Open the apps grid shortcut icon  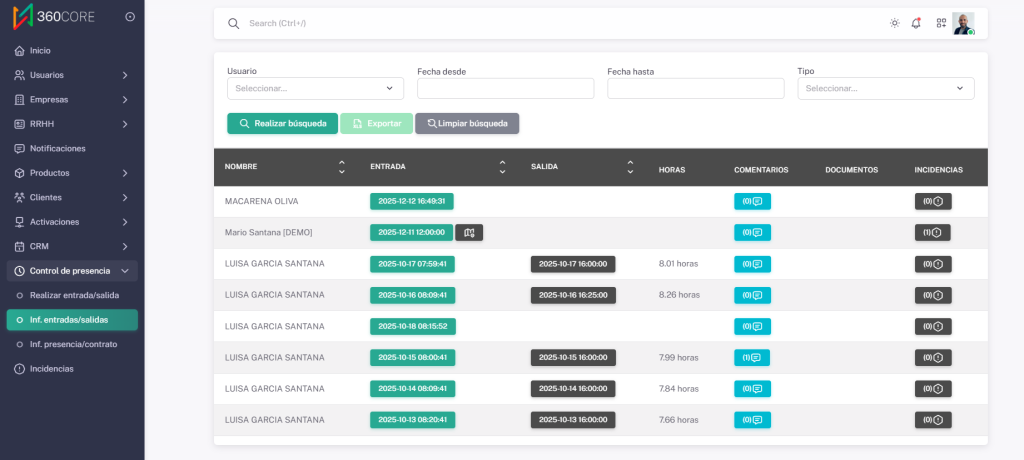click(x=940, y=23)
